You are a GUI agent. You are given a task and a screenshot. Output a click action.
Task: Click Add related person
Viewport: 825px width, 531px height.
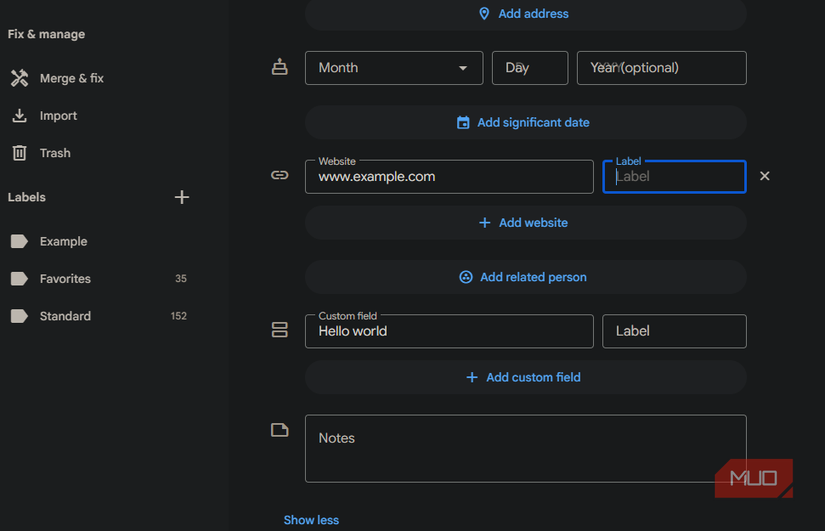[525, 277]
